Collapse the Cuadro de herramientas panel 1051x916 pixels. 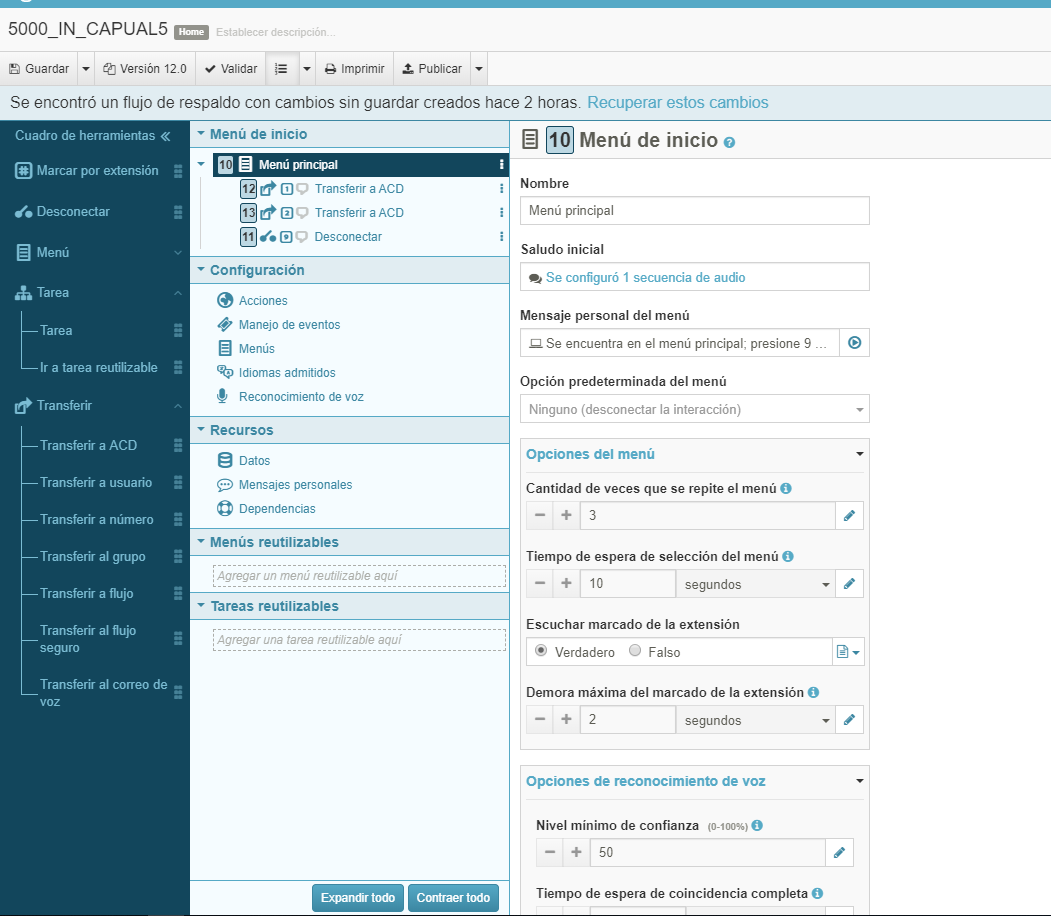[x=165, y=136]
